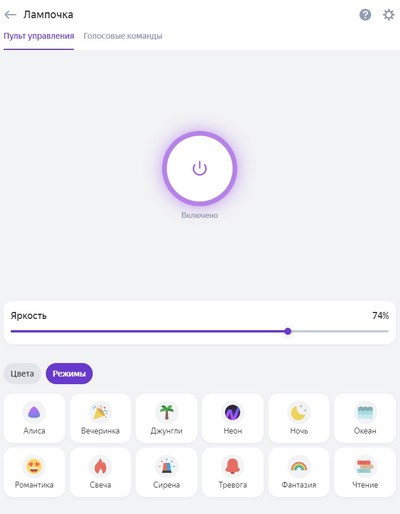
Task: Select the Тревога bell mode
Action: (233, 472)
